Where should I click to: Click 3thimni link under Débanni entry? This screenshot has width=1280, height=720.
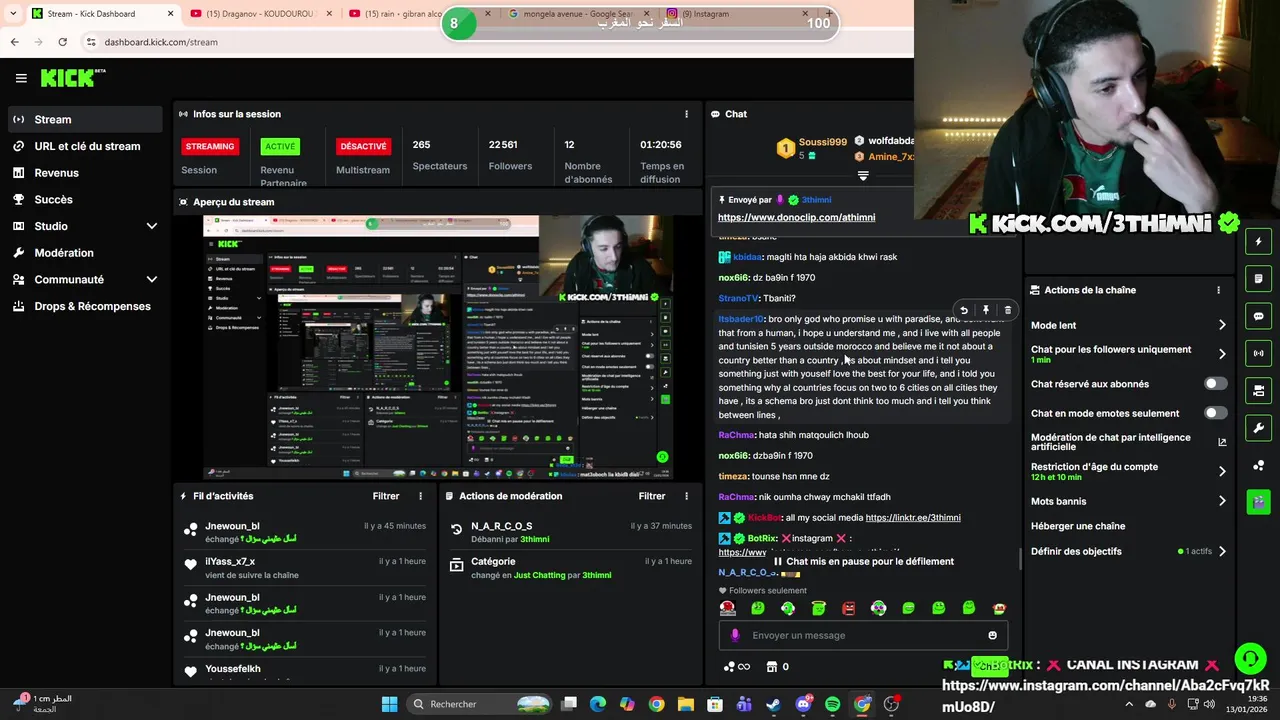[x=535, y=539]
